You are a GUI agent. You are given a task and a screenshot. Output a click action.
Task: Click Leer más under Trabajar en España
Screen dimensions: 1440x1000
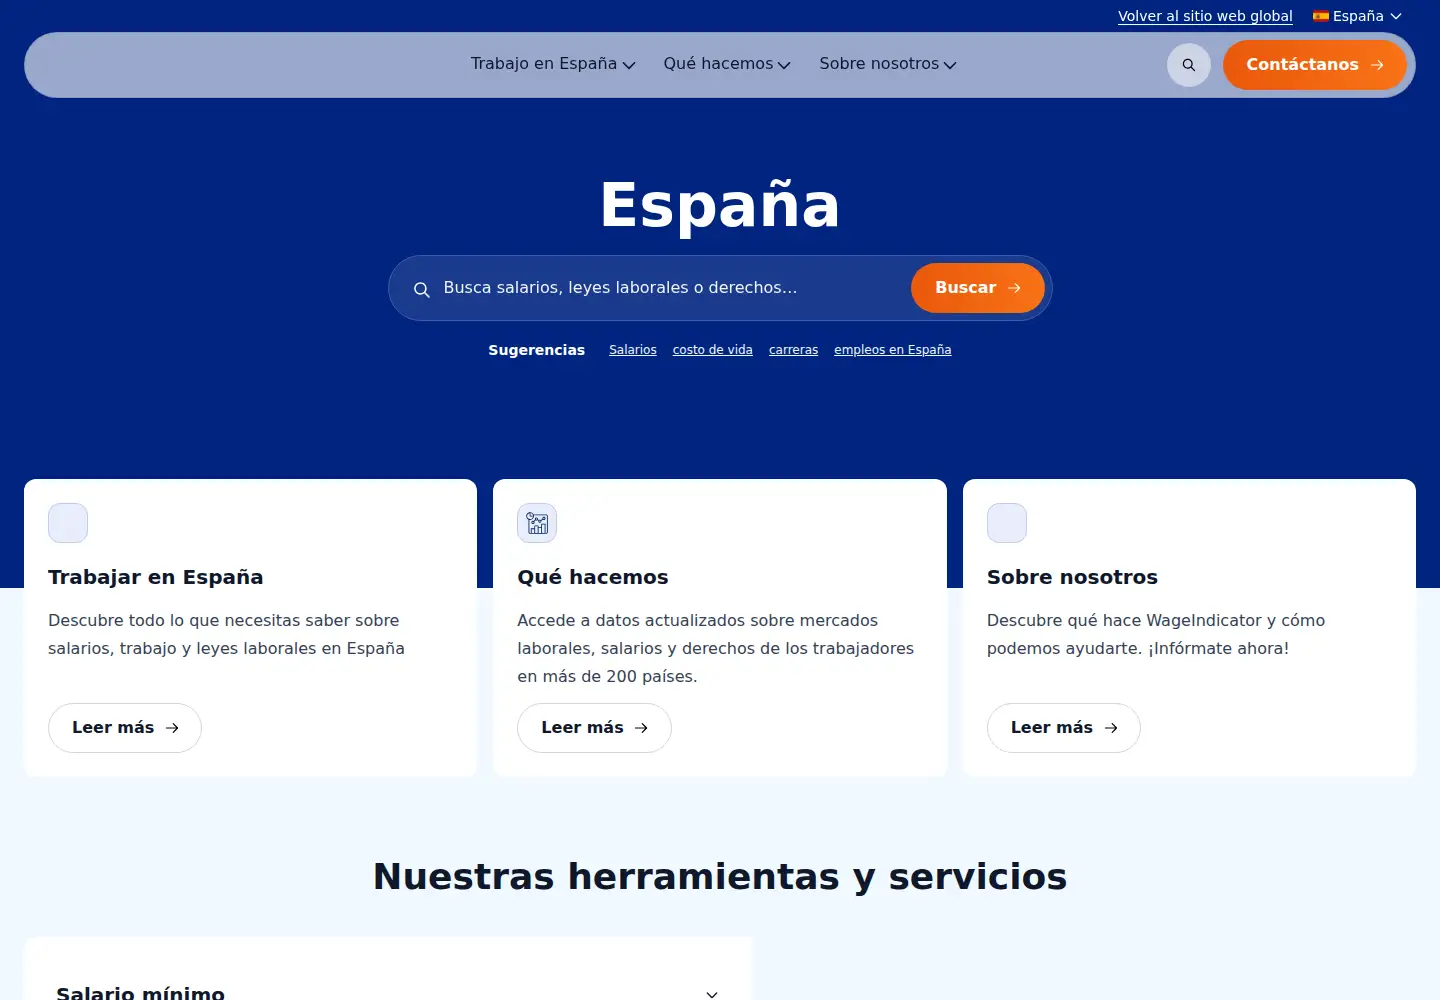click(x=125, y=728)
